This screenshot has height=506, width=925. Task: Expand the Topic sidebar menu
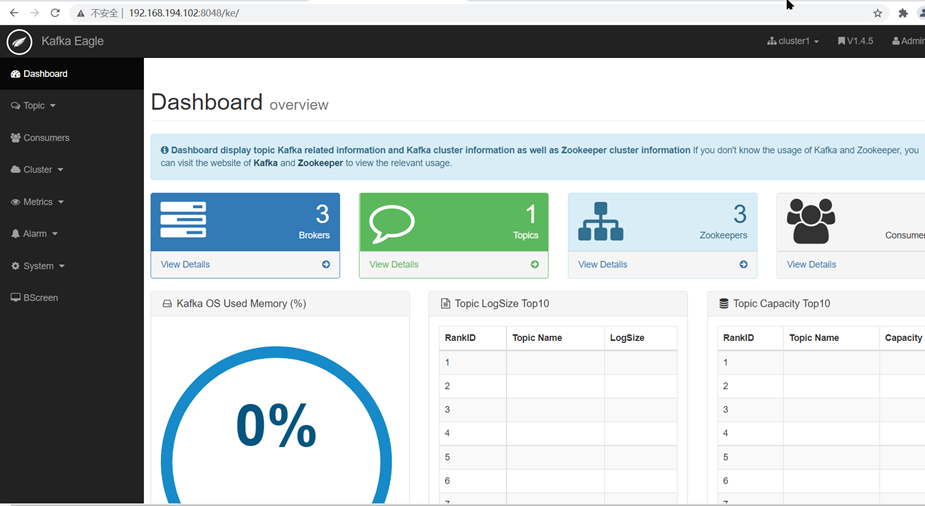coord(72,106)
